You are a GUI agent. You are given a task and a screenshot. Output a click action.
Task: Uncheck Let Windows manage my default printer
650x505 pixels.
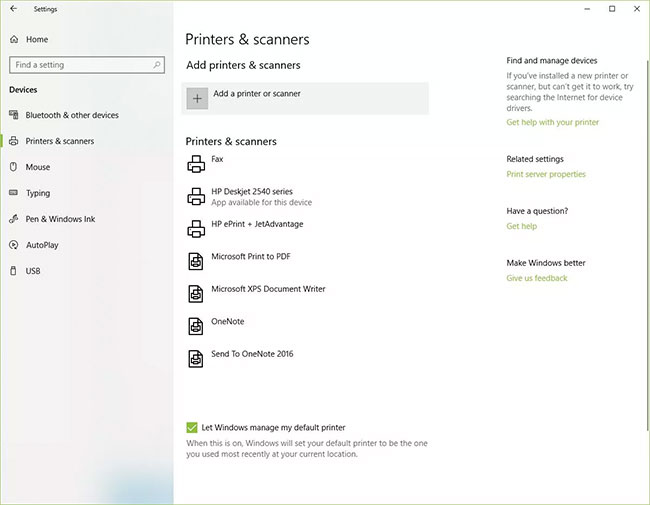[192, 427]
